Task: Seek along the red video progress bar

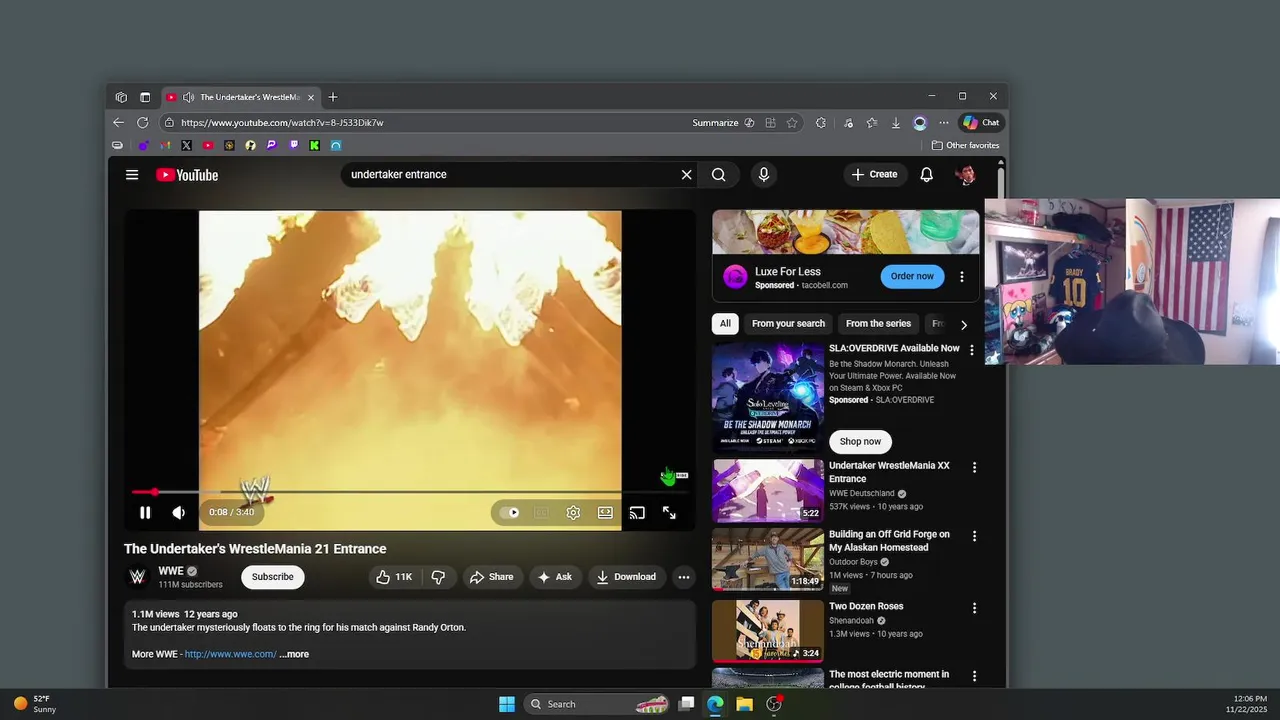Action: click(x=409, y=492)
